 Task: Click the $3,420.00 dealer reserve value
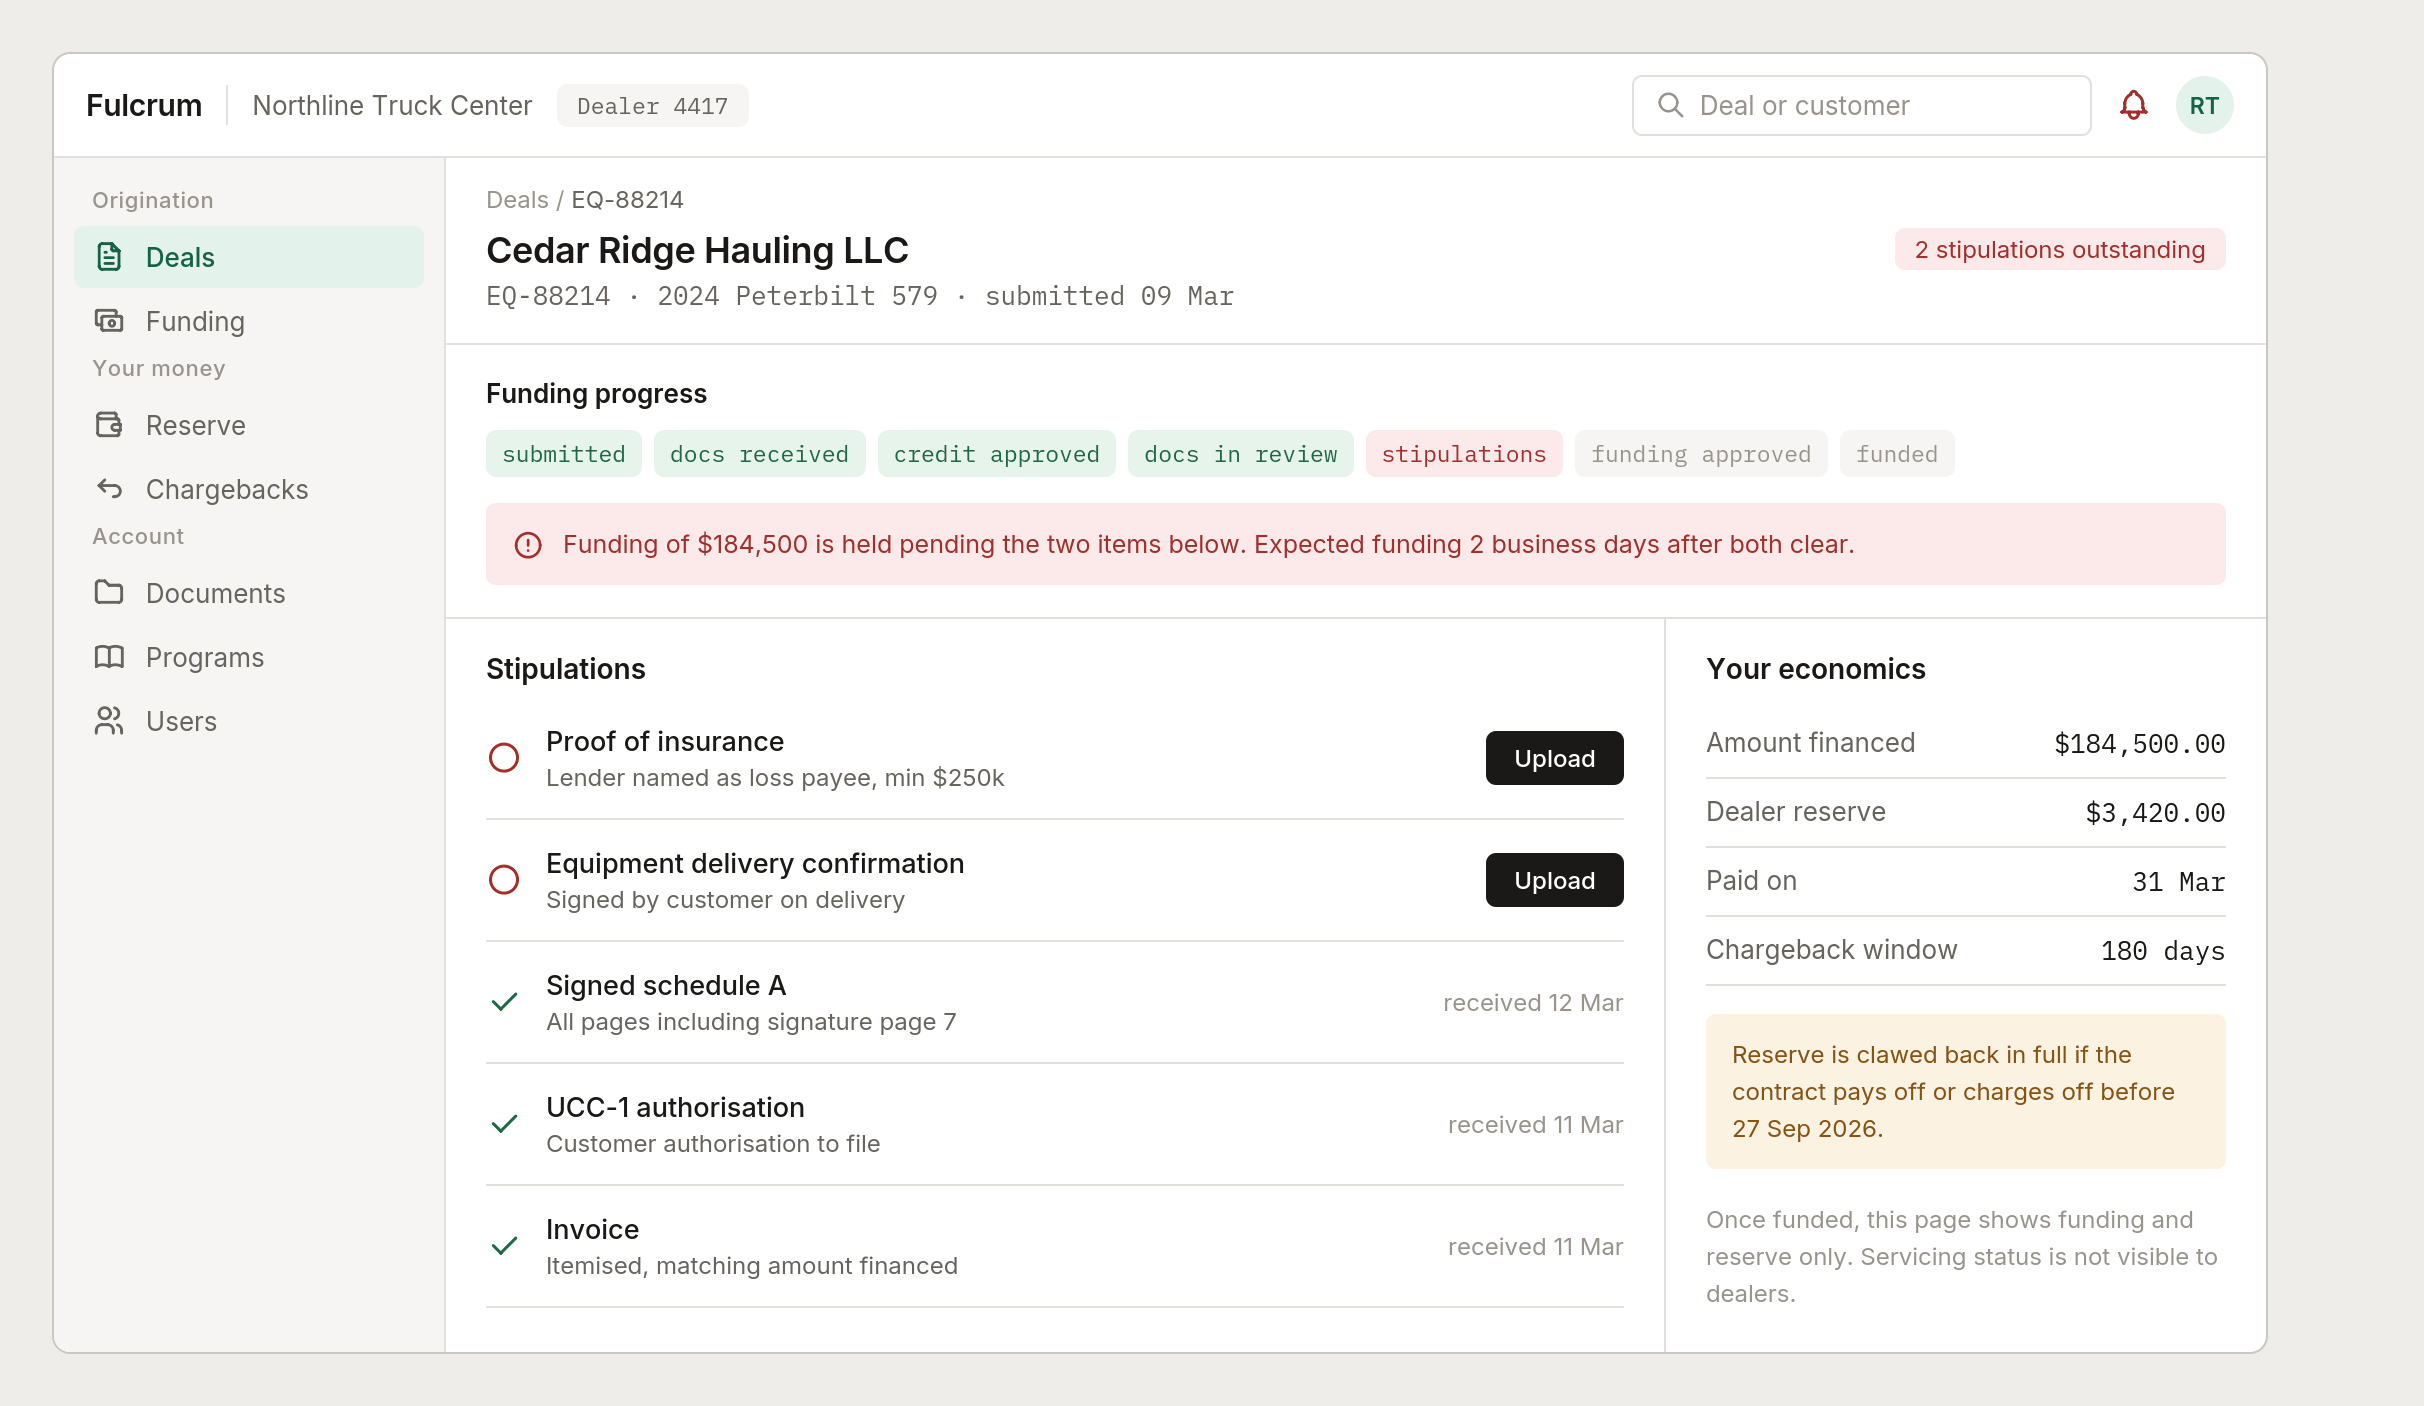tap(2155, 813)
